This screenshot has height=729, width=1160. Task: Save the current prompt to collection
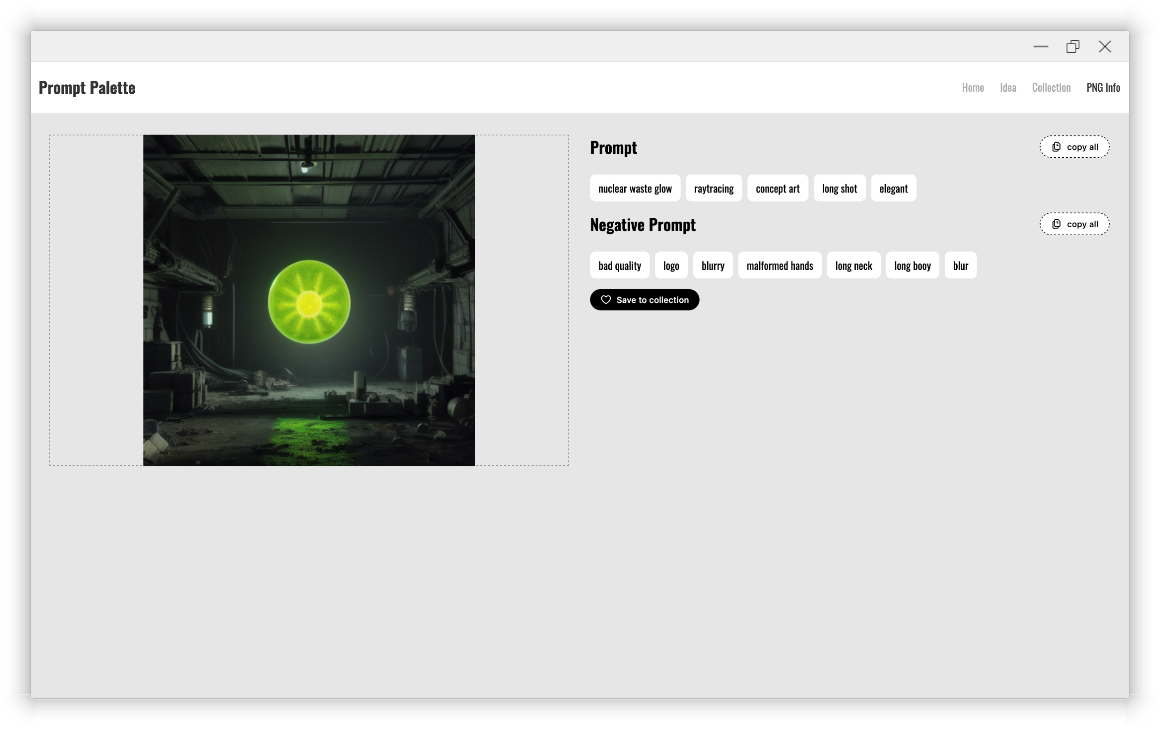644,299
